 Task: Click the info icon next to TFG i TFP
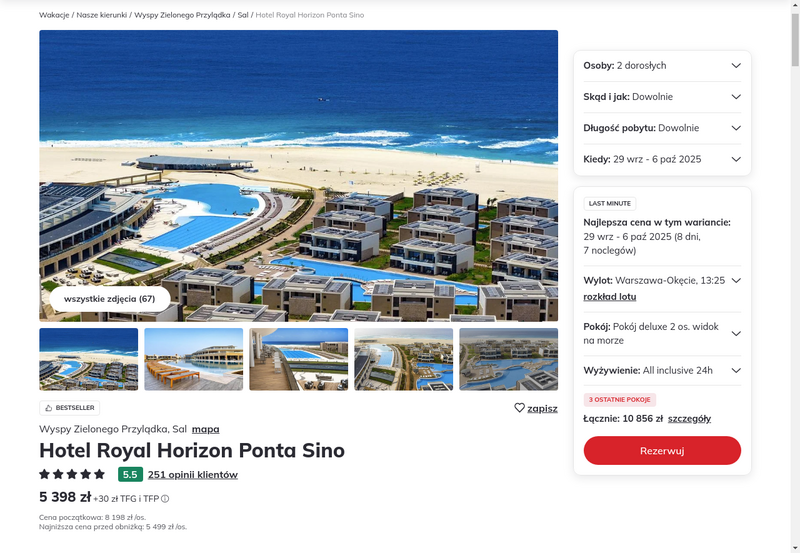165,499
